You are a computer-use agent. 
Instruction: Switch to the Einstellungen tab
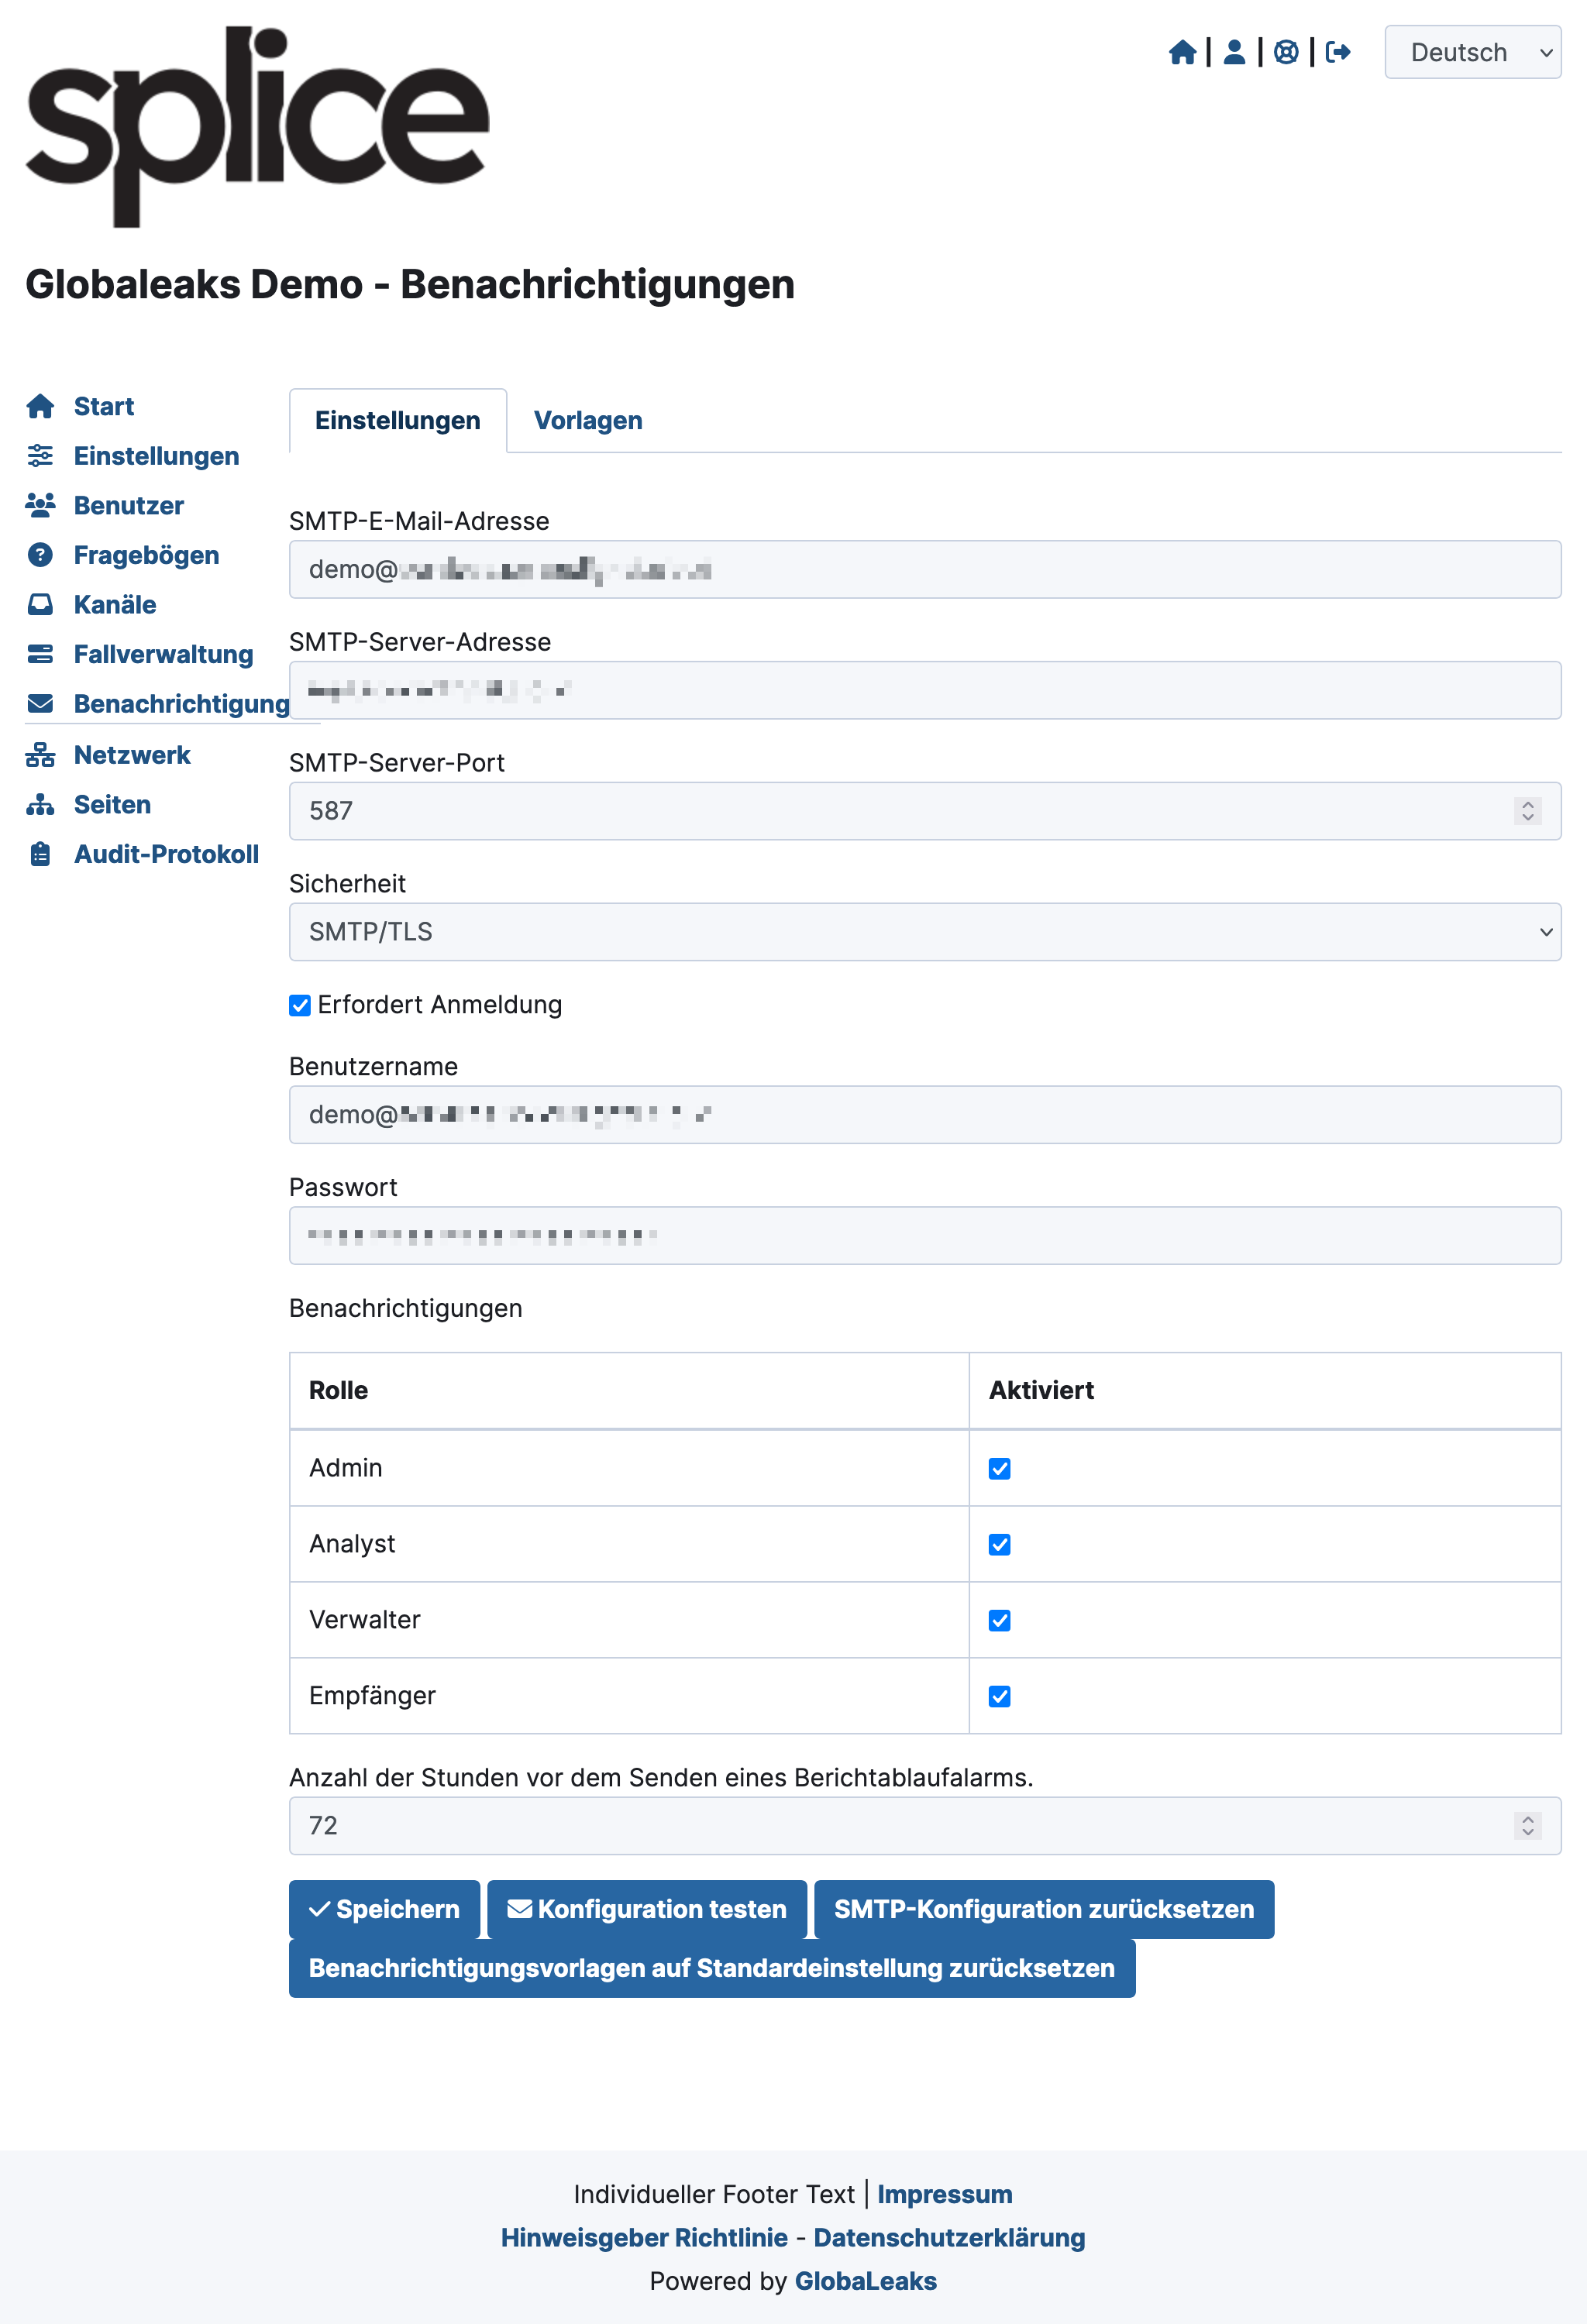[398, 420]
